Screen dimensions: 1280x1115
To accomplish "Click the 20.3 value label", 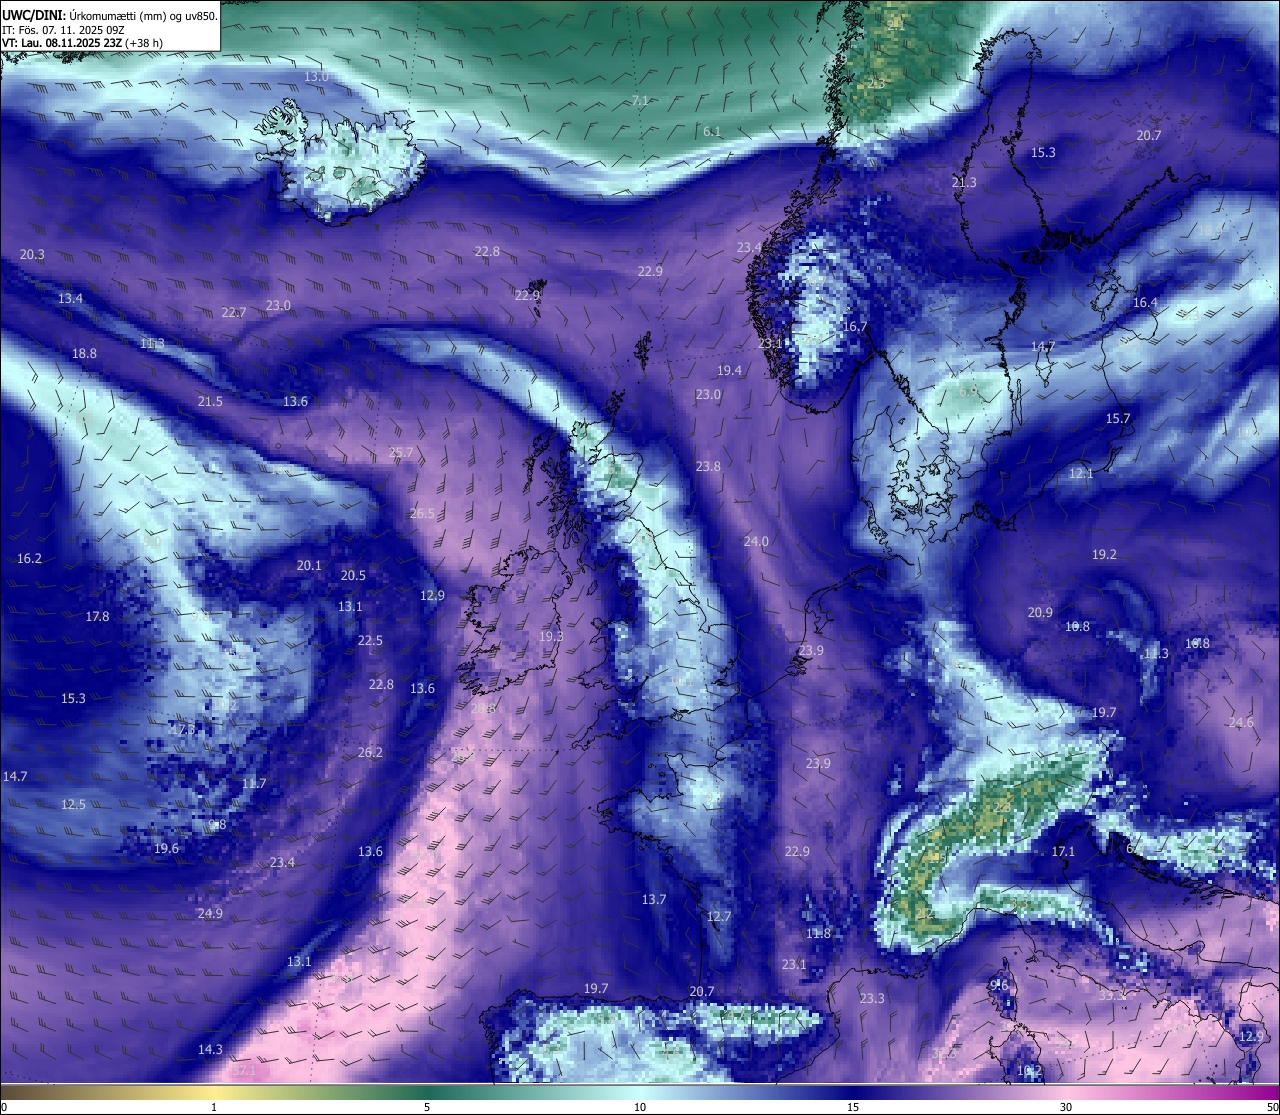I will [x=32, y=255].
